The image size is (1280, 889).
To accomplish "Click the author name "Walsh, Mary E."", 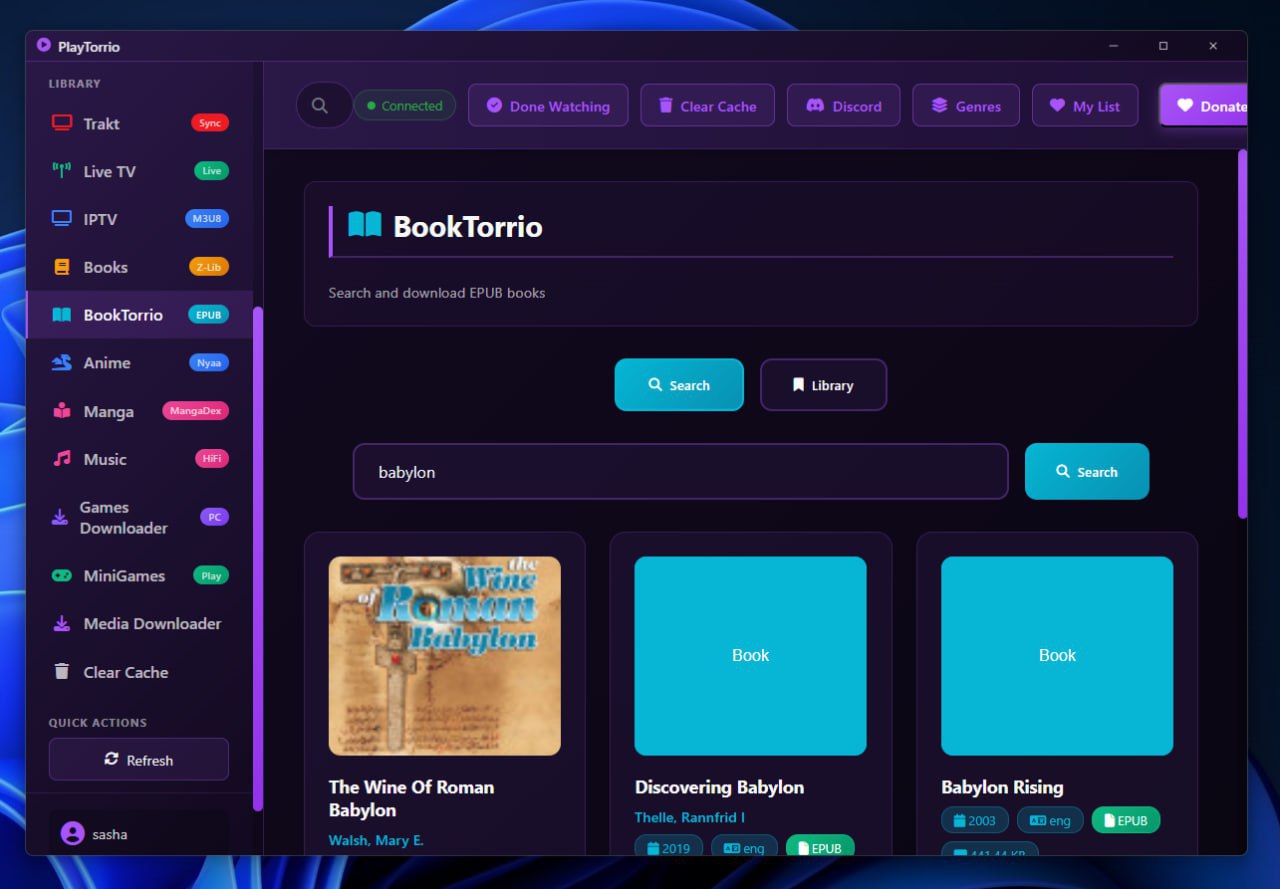I will (376, 840).
